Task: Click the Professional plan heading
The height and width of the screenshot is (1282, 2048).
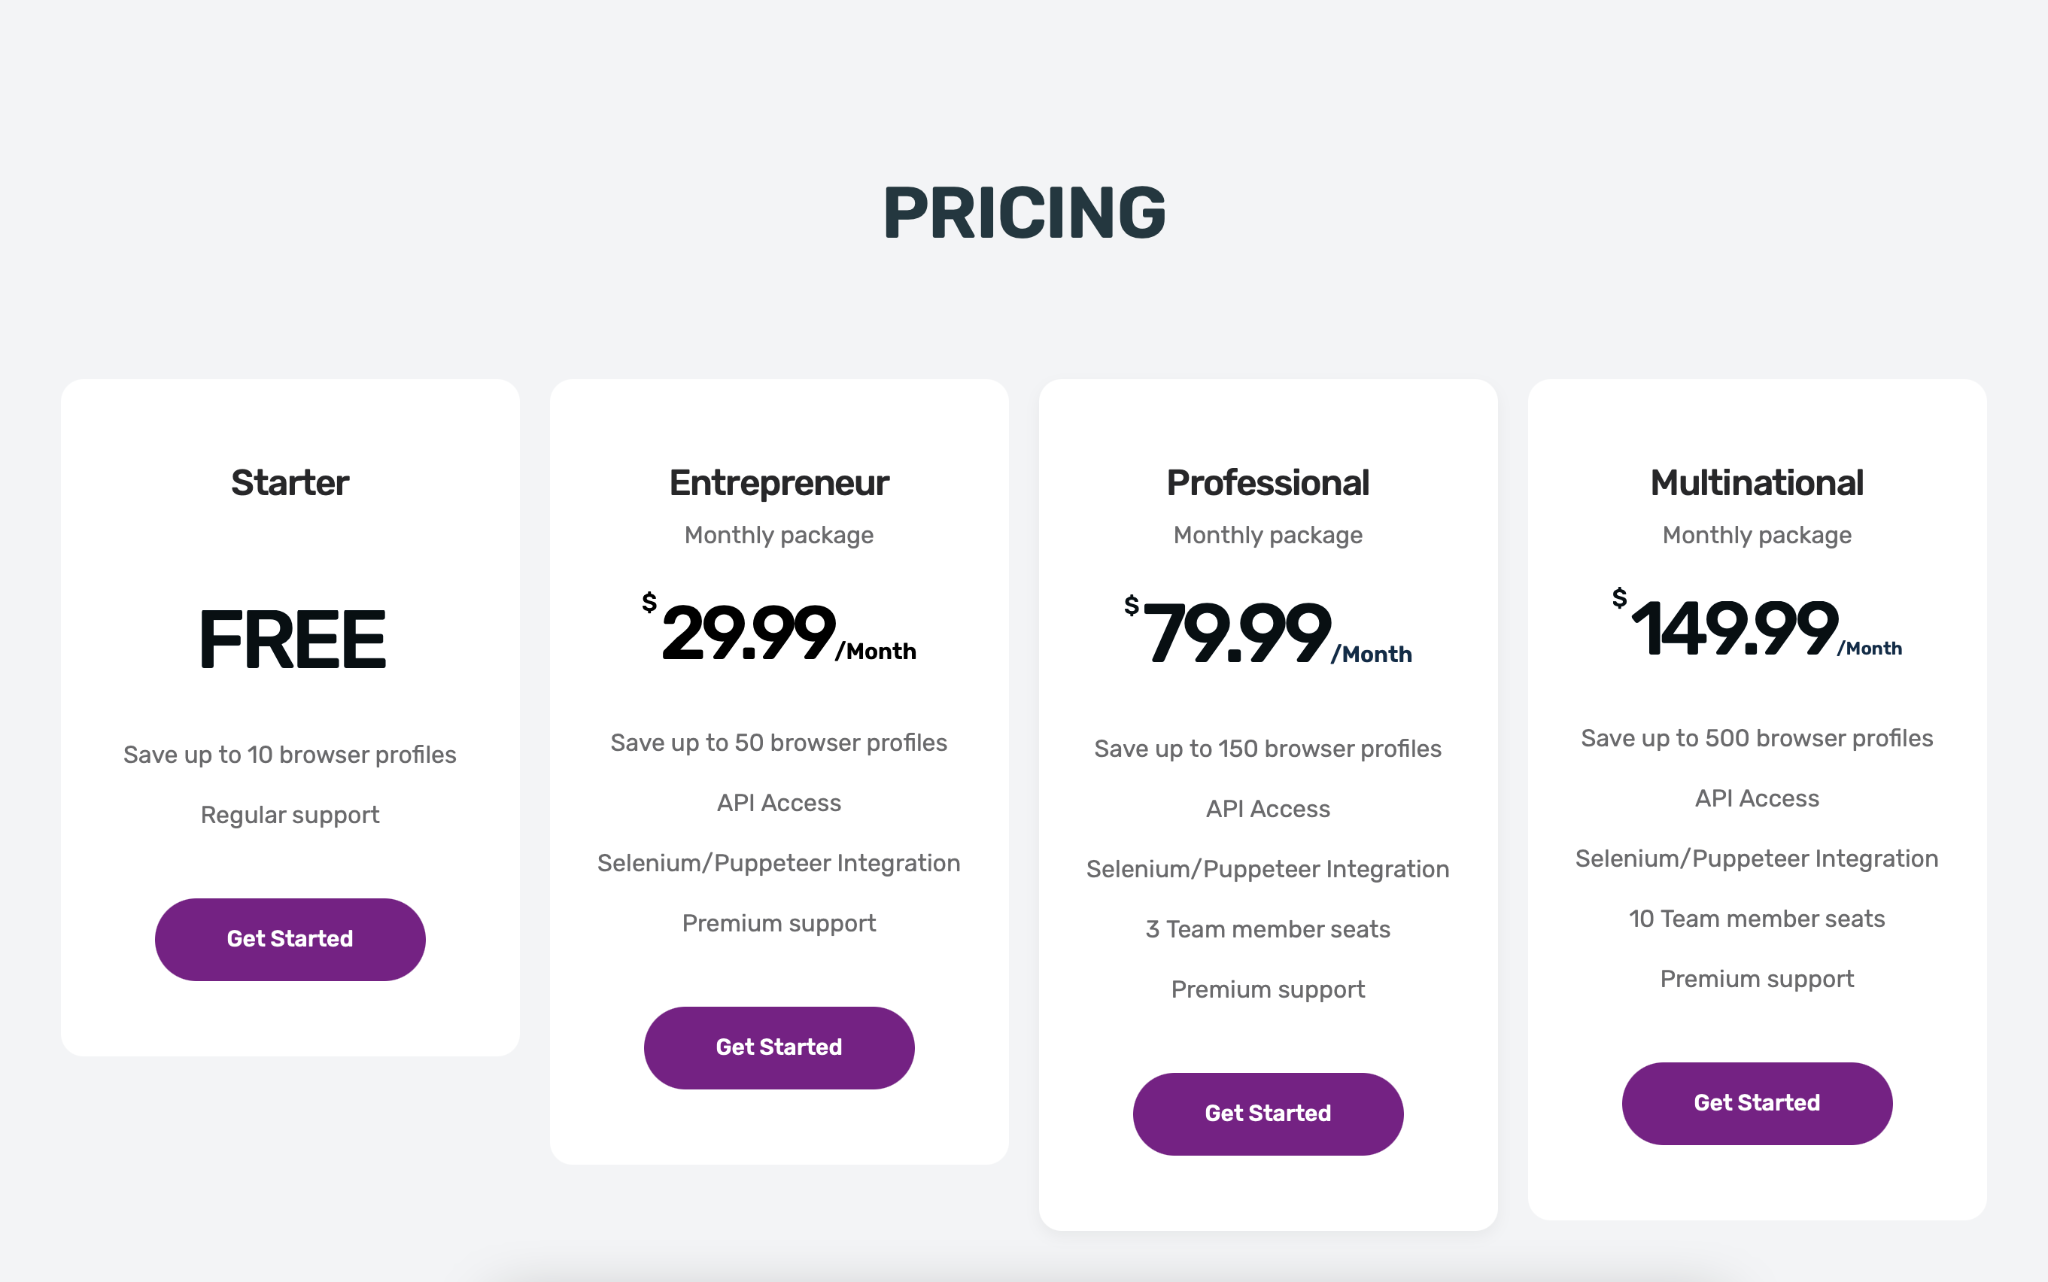Action: (1268, 483)
